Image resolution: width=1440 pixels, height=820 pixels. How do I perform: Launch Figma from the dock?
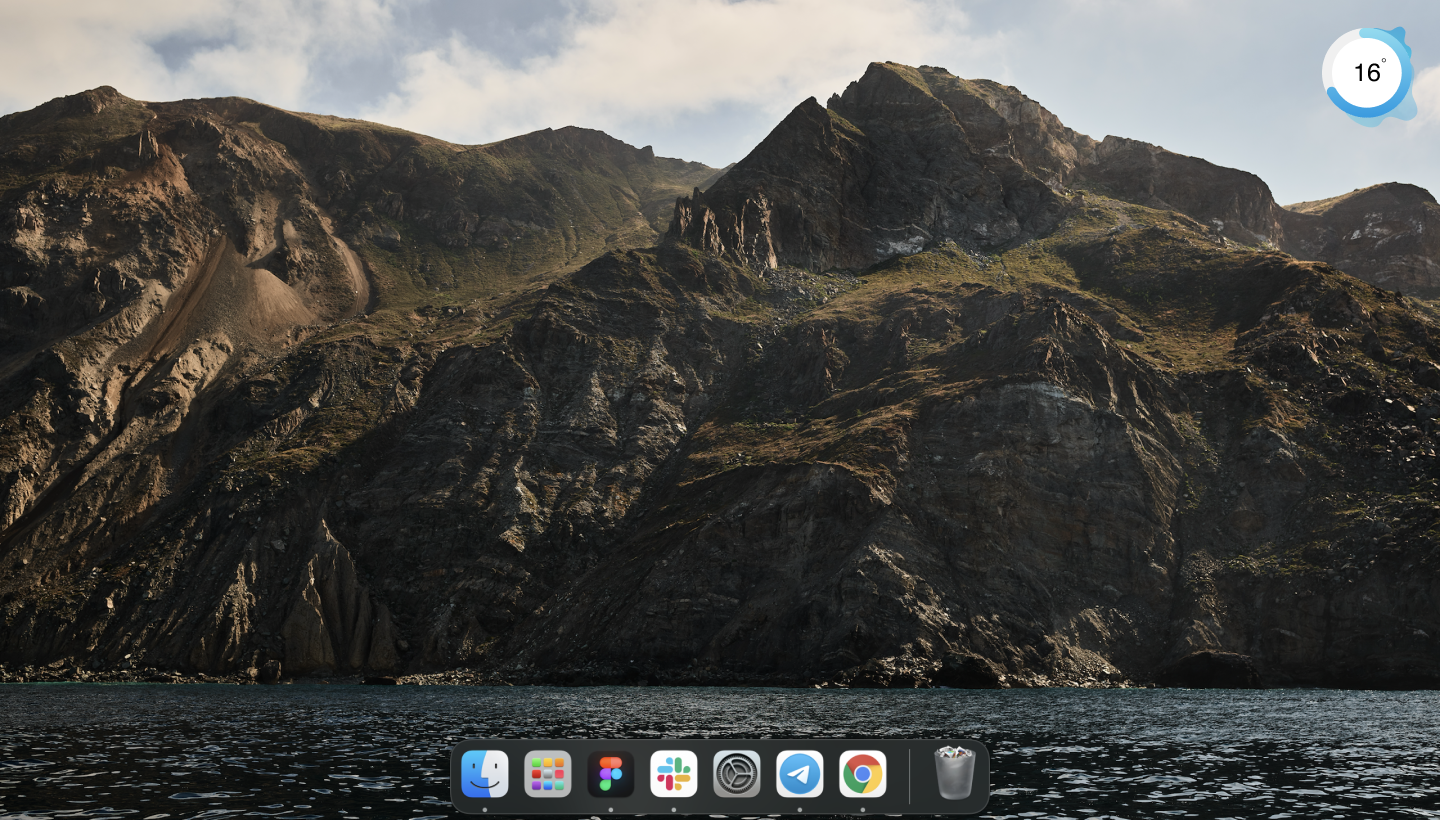[x=611, y=774]
